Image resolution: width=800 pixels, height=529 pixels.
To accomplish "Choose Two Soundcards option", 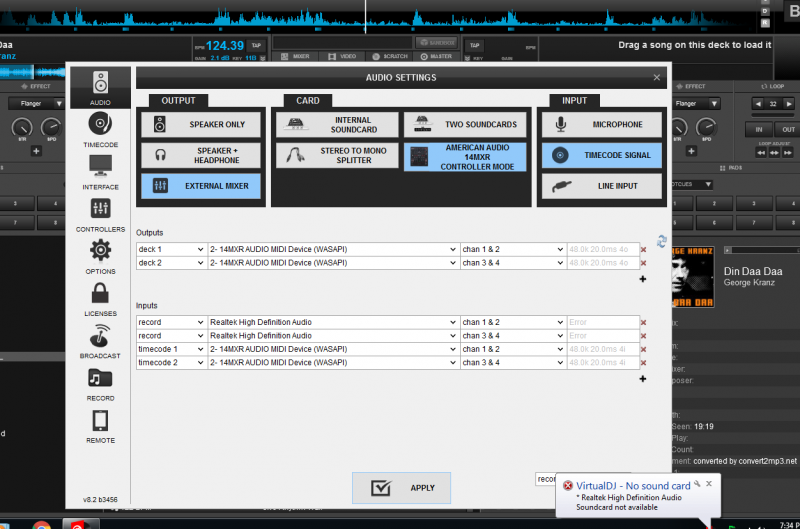I will (465, 124).
